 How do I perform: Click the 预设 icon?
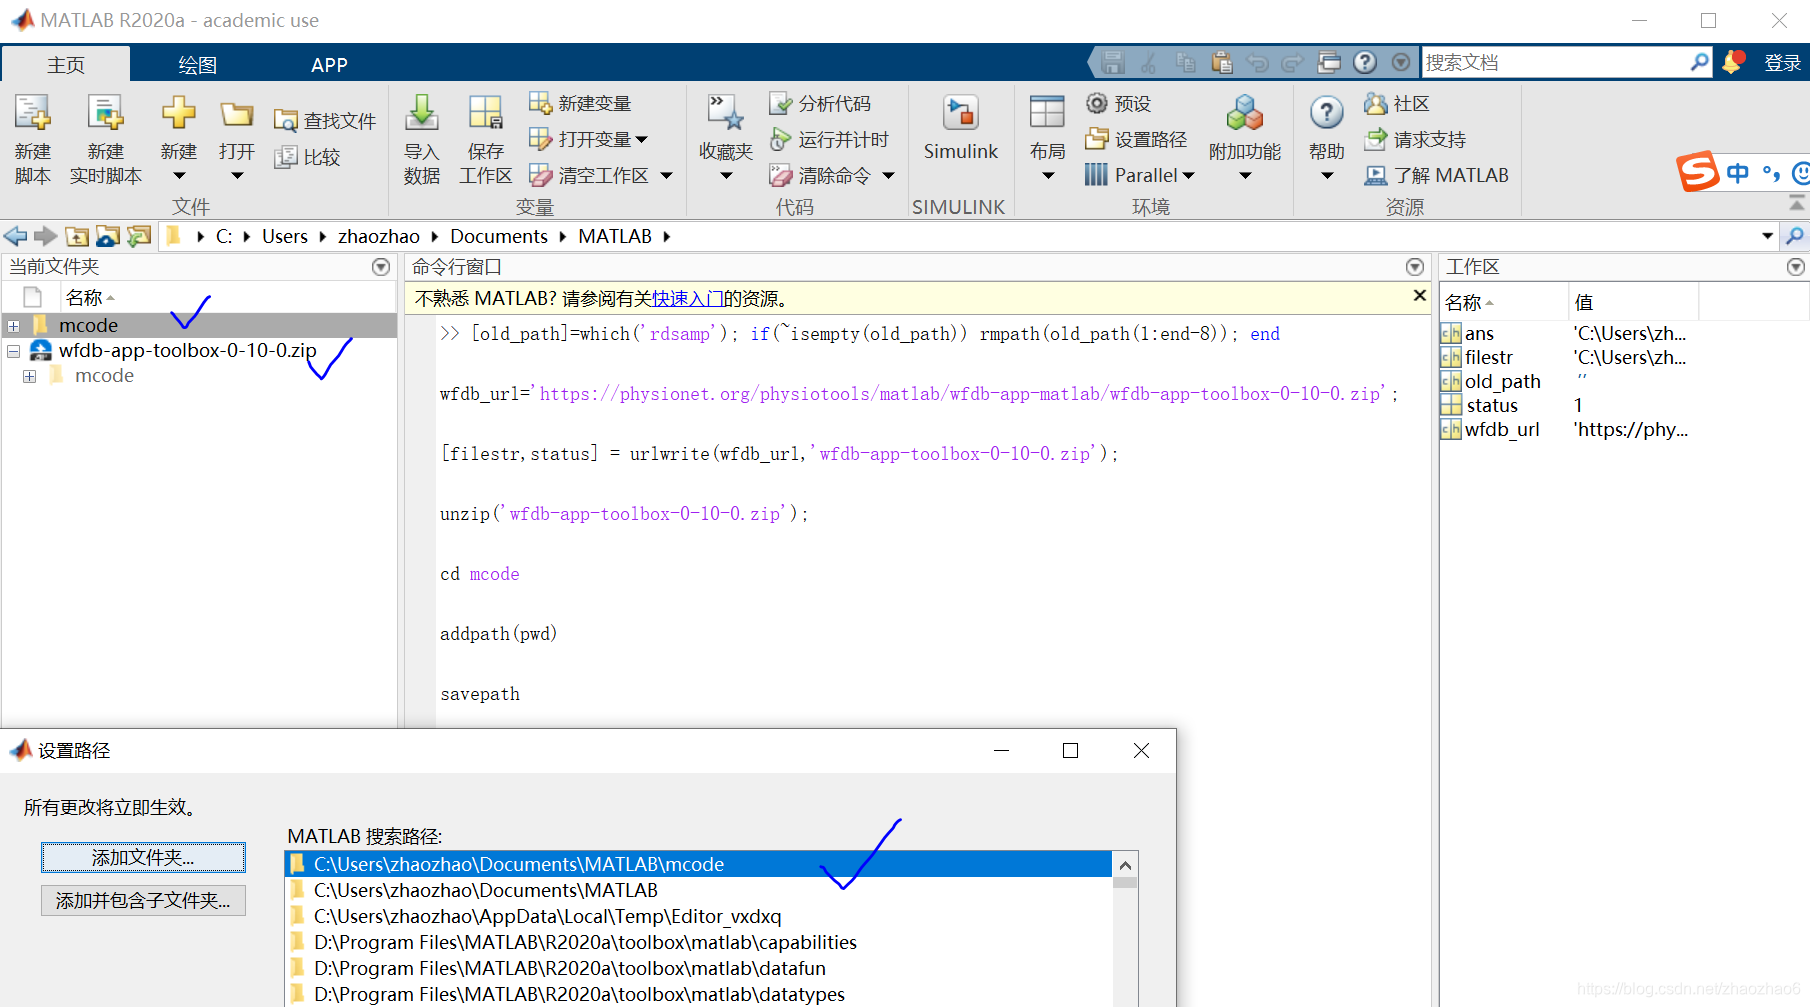[x=1120, y=103]
